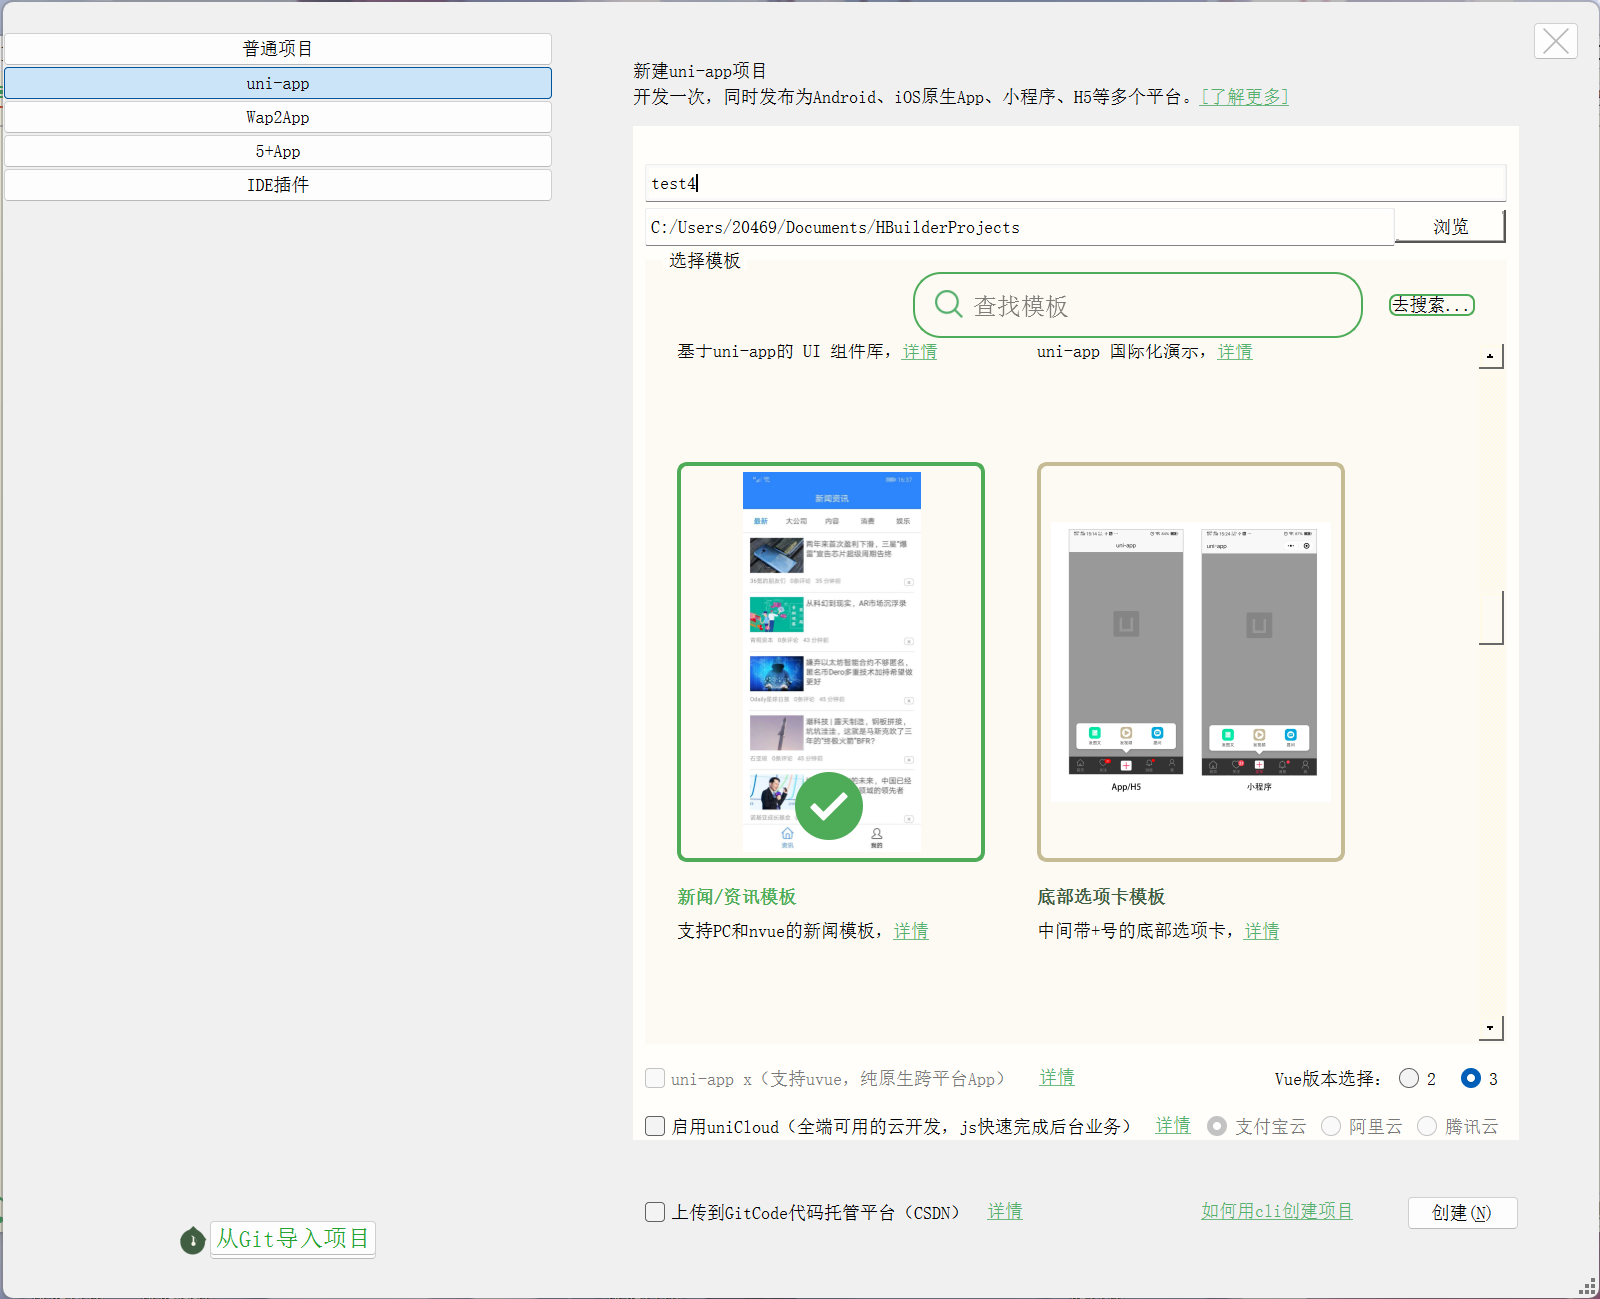Select the 支付宝云 radio button

click(x=1217, y=1126)
